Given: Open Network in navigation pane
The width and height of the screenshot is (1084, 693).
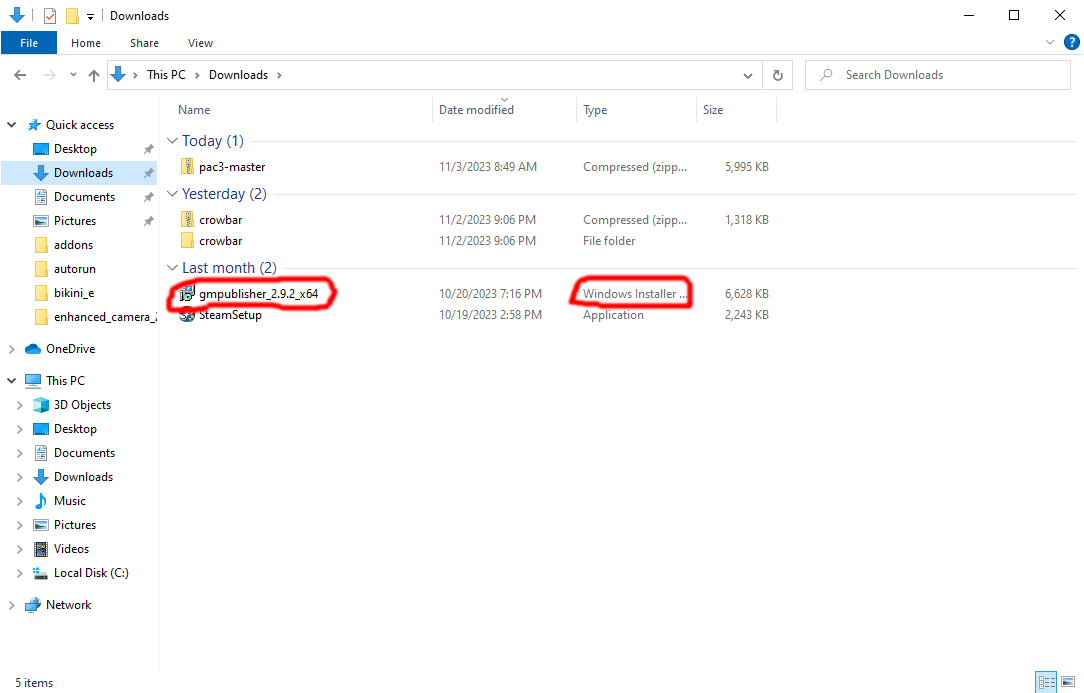Looking at the screenshot, I should point(68,604).
